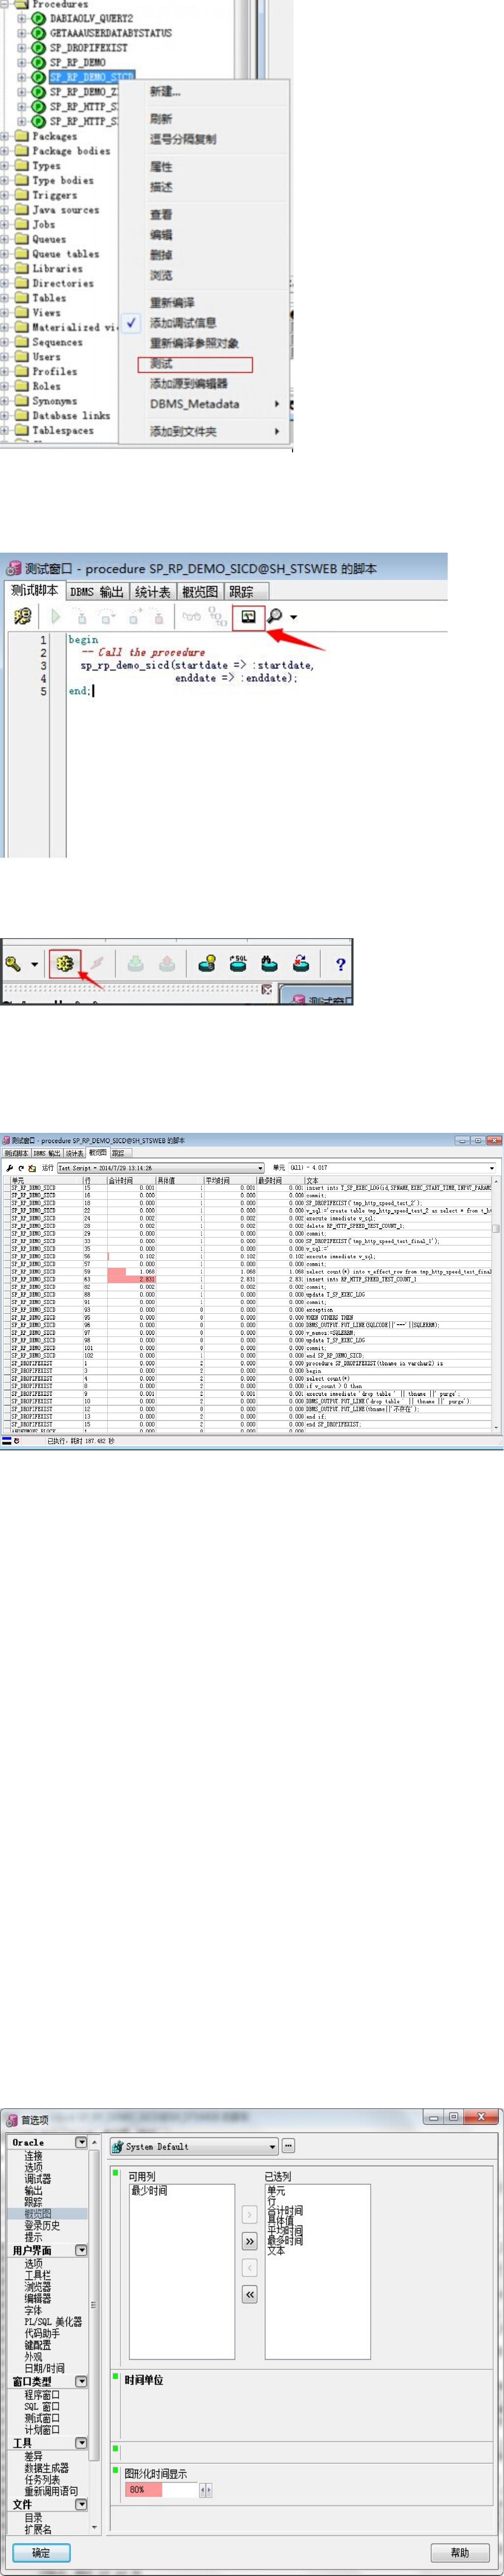This screenshot has height=2576, width=504.
Task: Expand the DABIAOLV_QUERY2 procedure node
Action: pyautogui.click(x=23, y=18)
